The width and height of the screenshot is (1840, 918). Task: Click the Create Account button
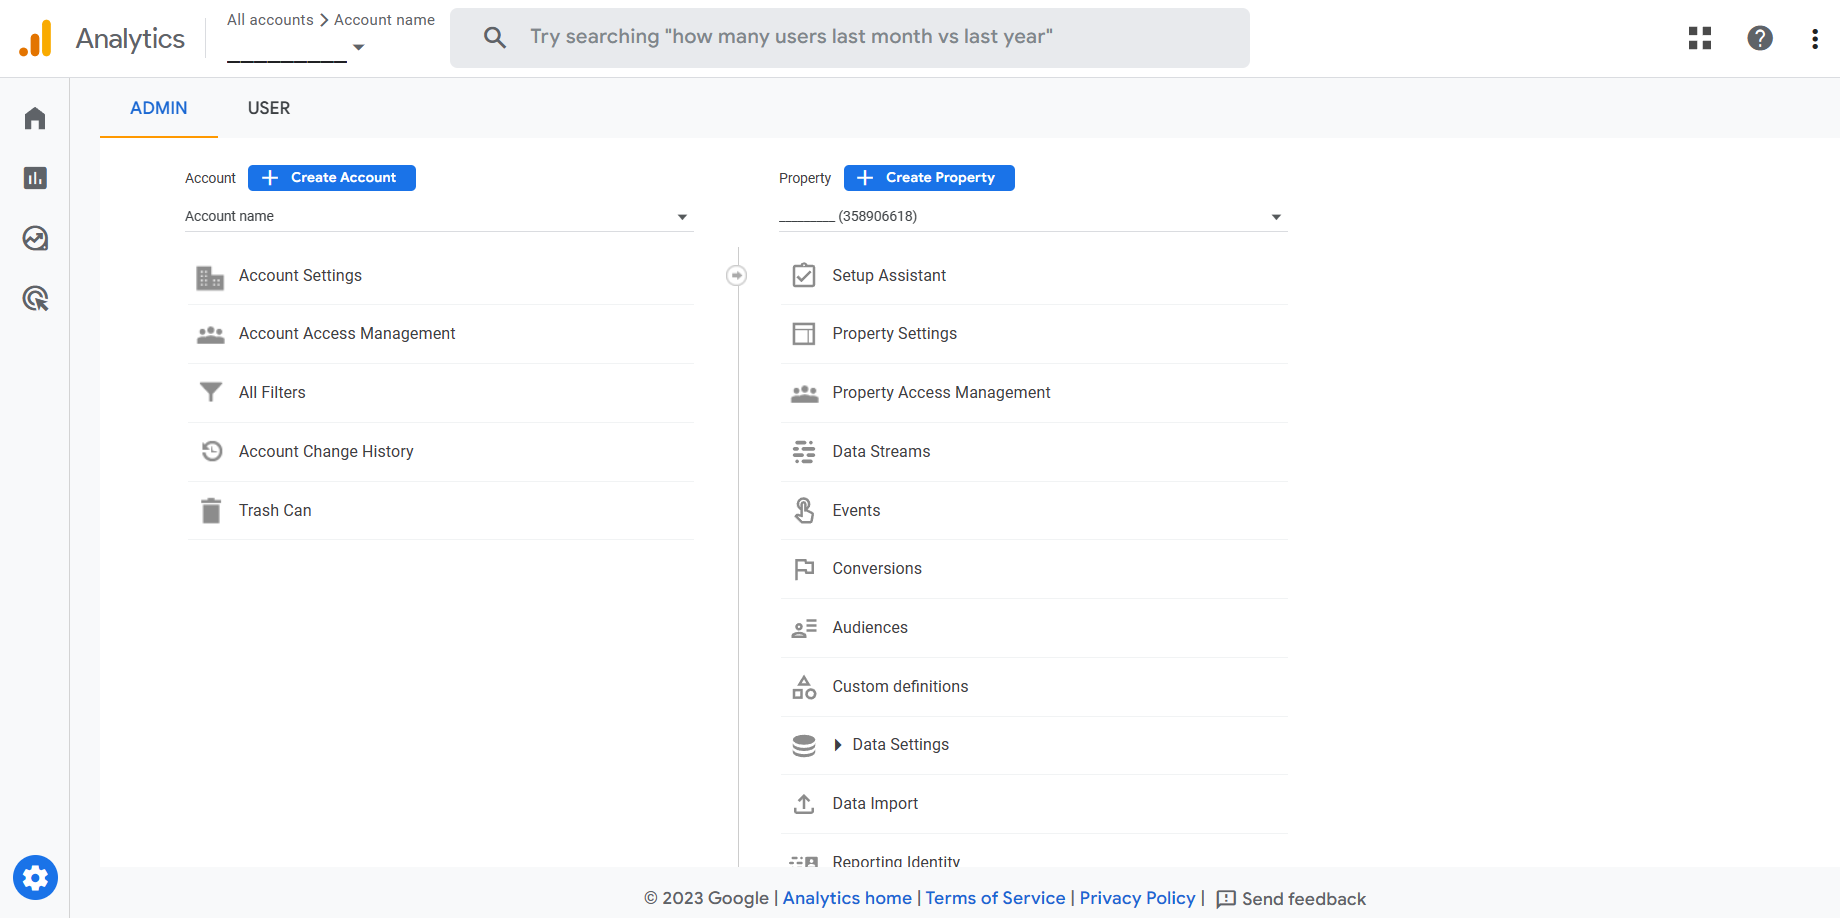click(x=332, y=178)
